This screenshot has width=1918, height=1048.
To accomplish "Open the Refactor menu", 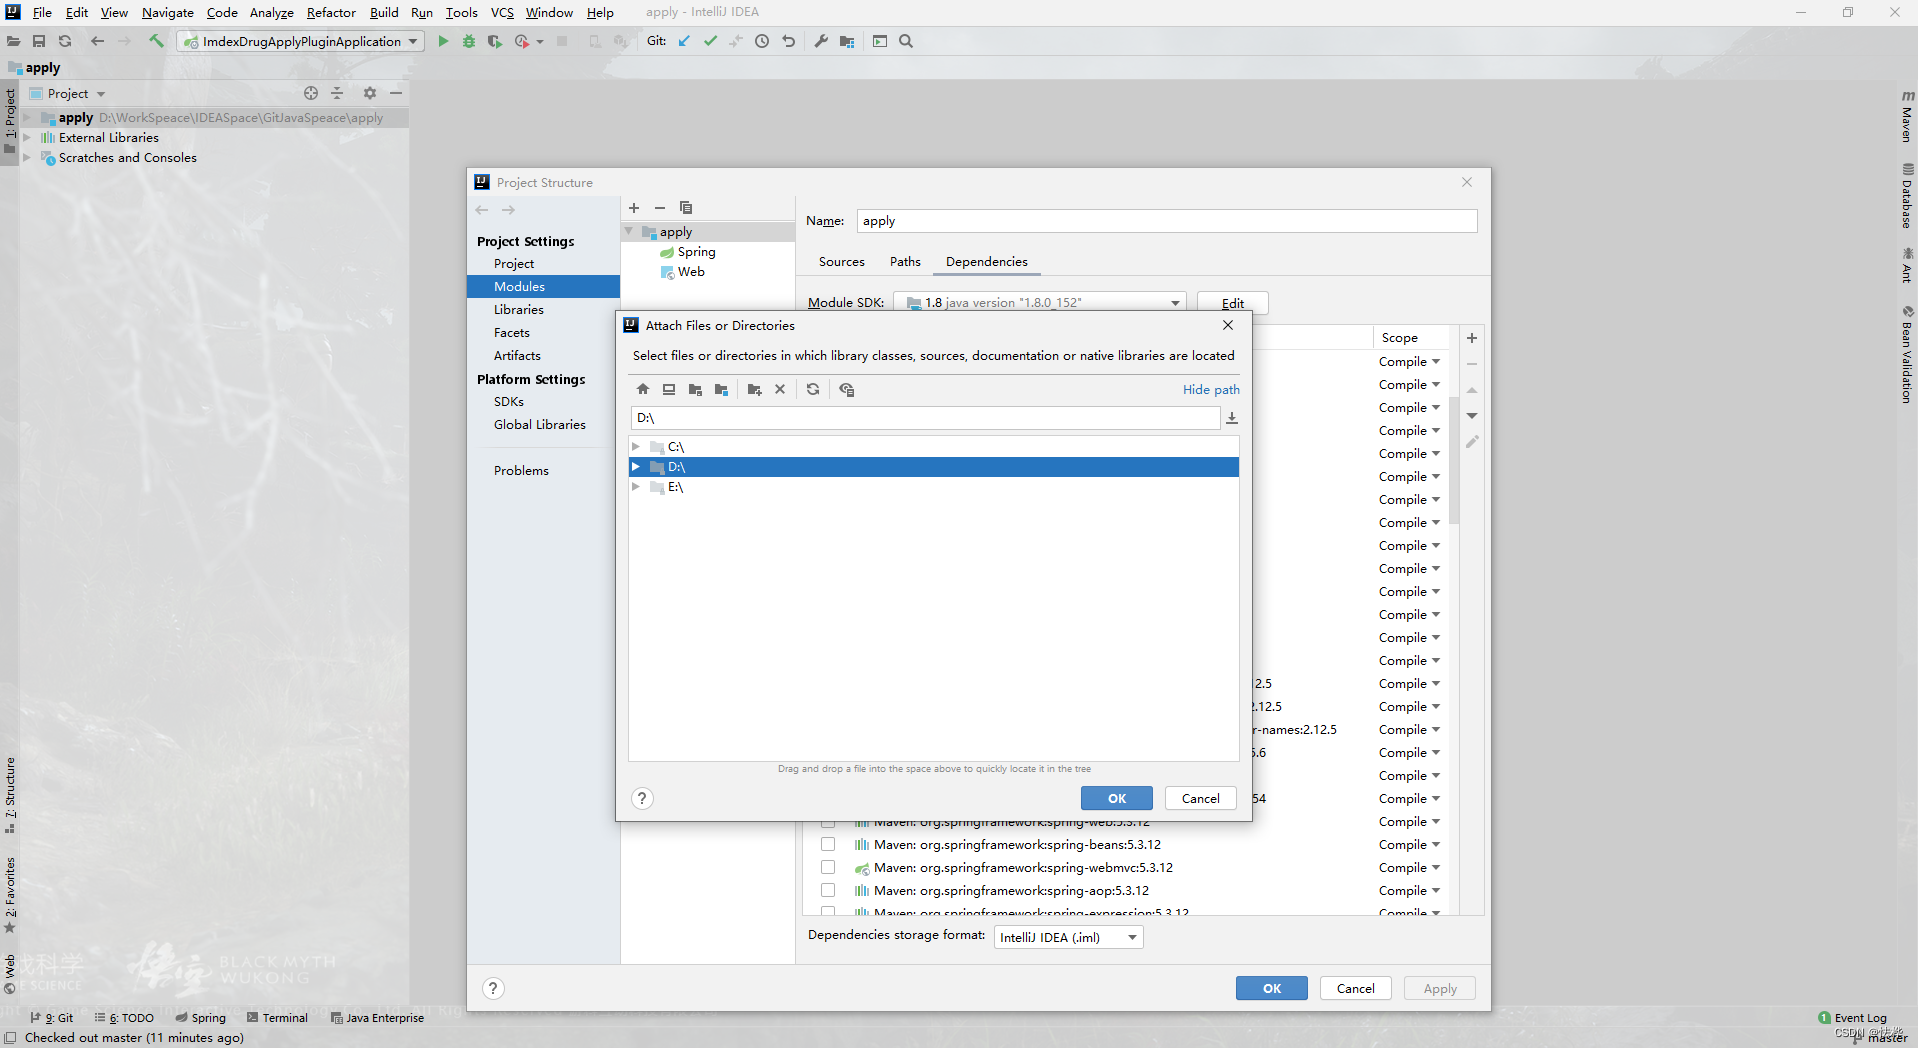I will (x=331, y=12).
